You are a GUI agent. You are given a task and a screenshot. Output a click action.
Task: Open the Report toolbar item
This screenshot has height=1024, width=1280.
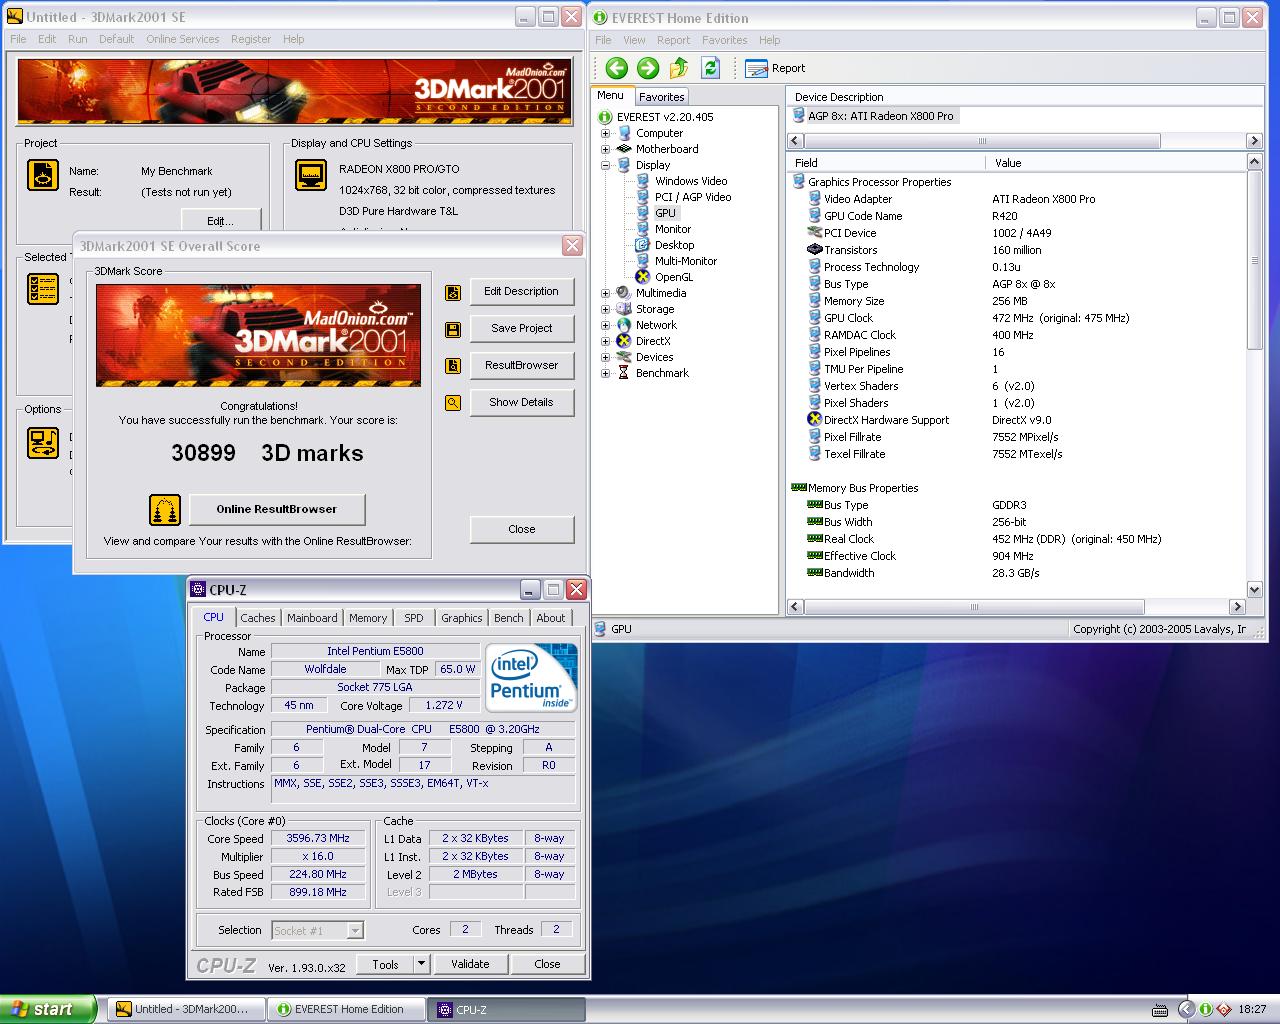[776, 68]
